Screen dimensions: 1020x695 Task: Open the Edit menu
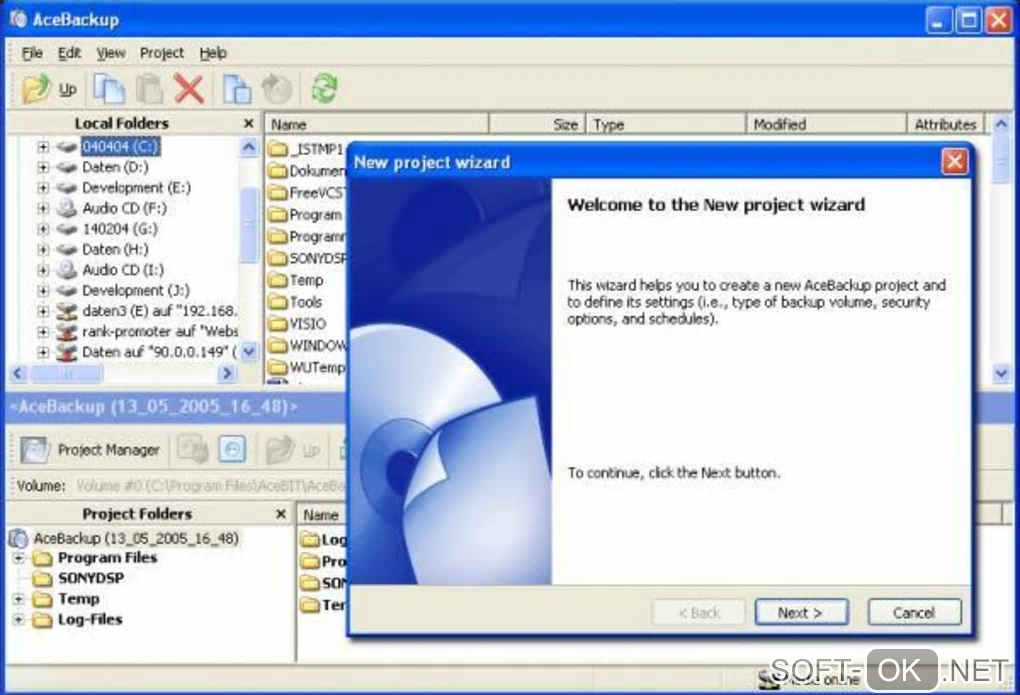coord(69,53)
